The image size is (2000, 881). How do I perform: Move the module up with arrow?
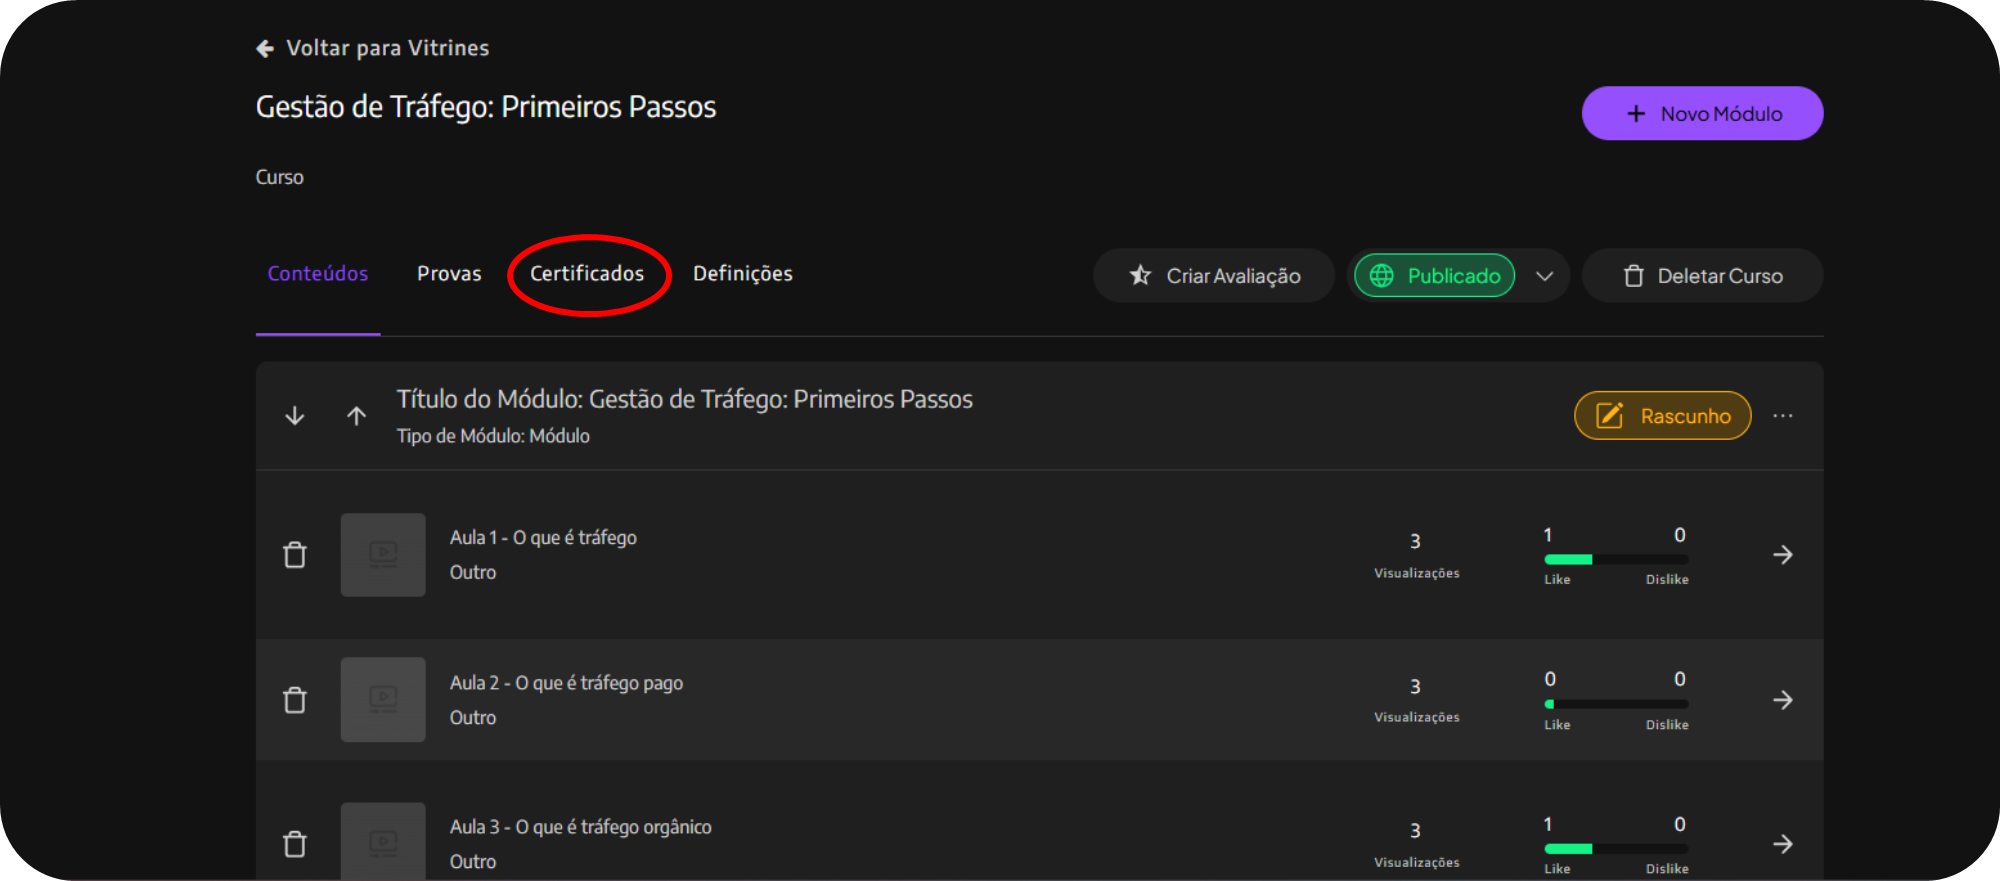[x=356, y=416]
